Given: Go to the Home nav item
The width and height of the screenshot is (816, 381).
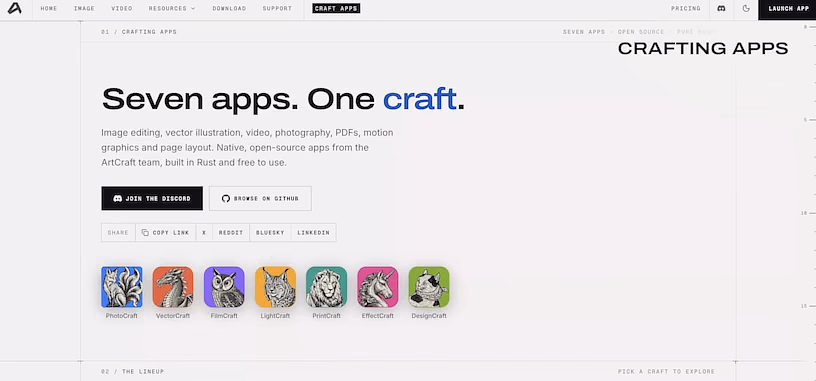Looking at the screenshot, I should pos(49,9).
